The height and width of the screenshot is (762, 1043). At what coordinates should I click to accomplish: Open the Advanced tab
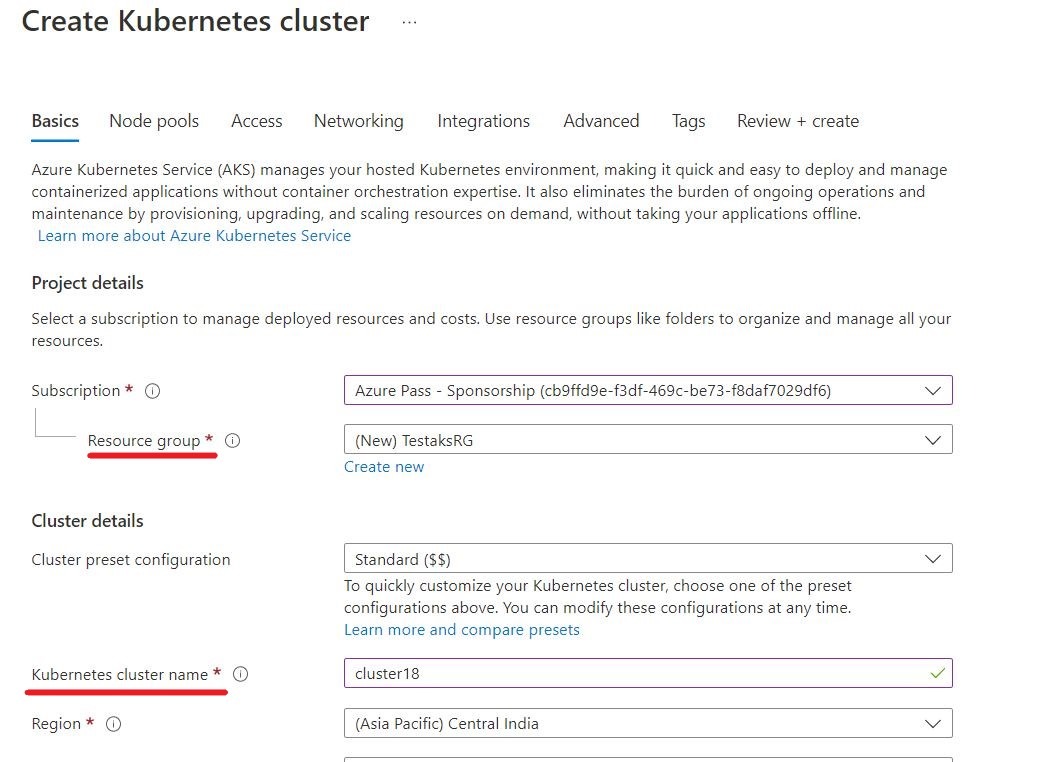click(600, 120)
